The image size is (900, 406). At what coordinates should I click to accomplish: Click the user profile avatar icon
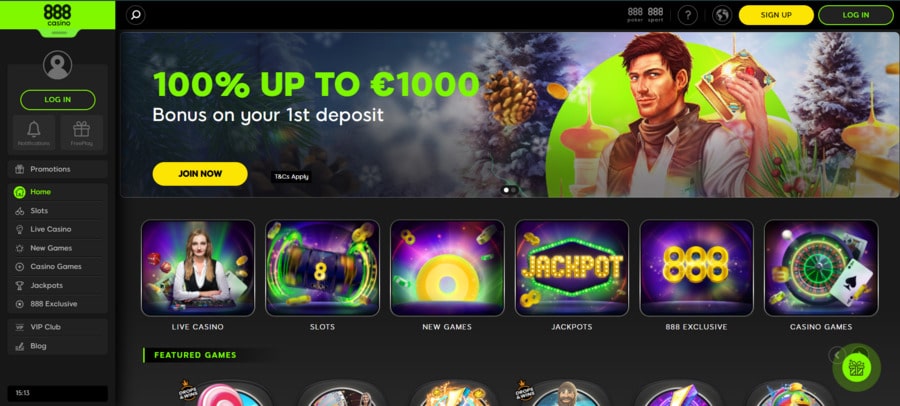tap(57, 65)
